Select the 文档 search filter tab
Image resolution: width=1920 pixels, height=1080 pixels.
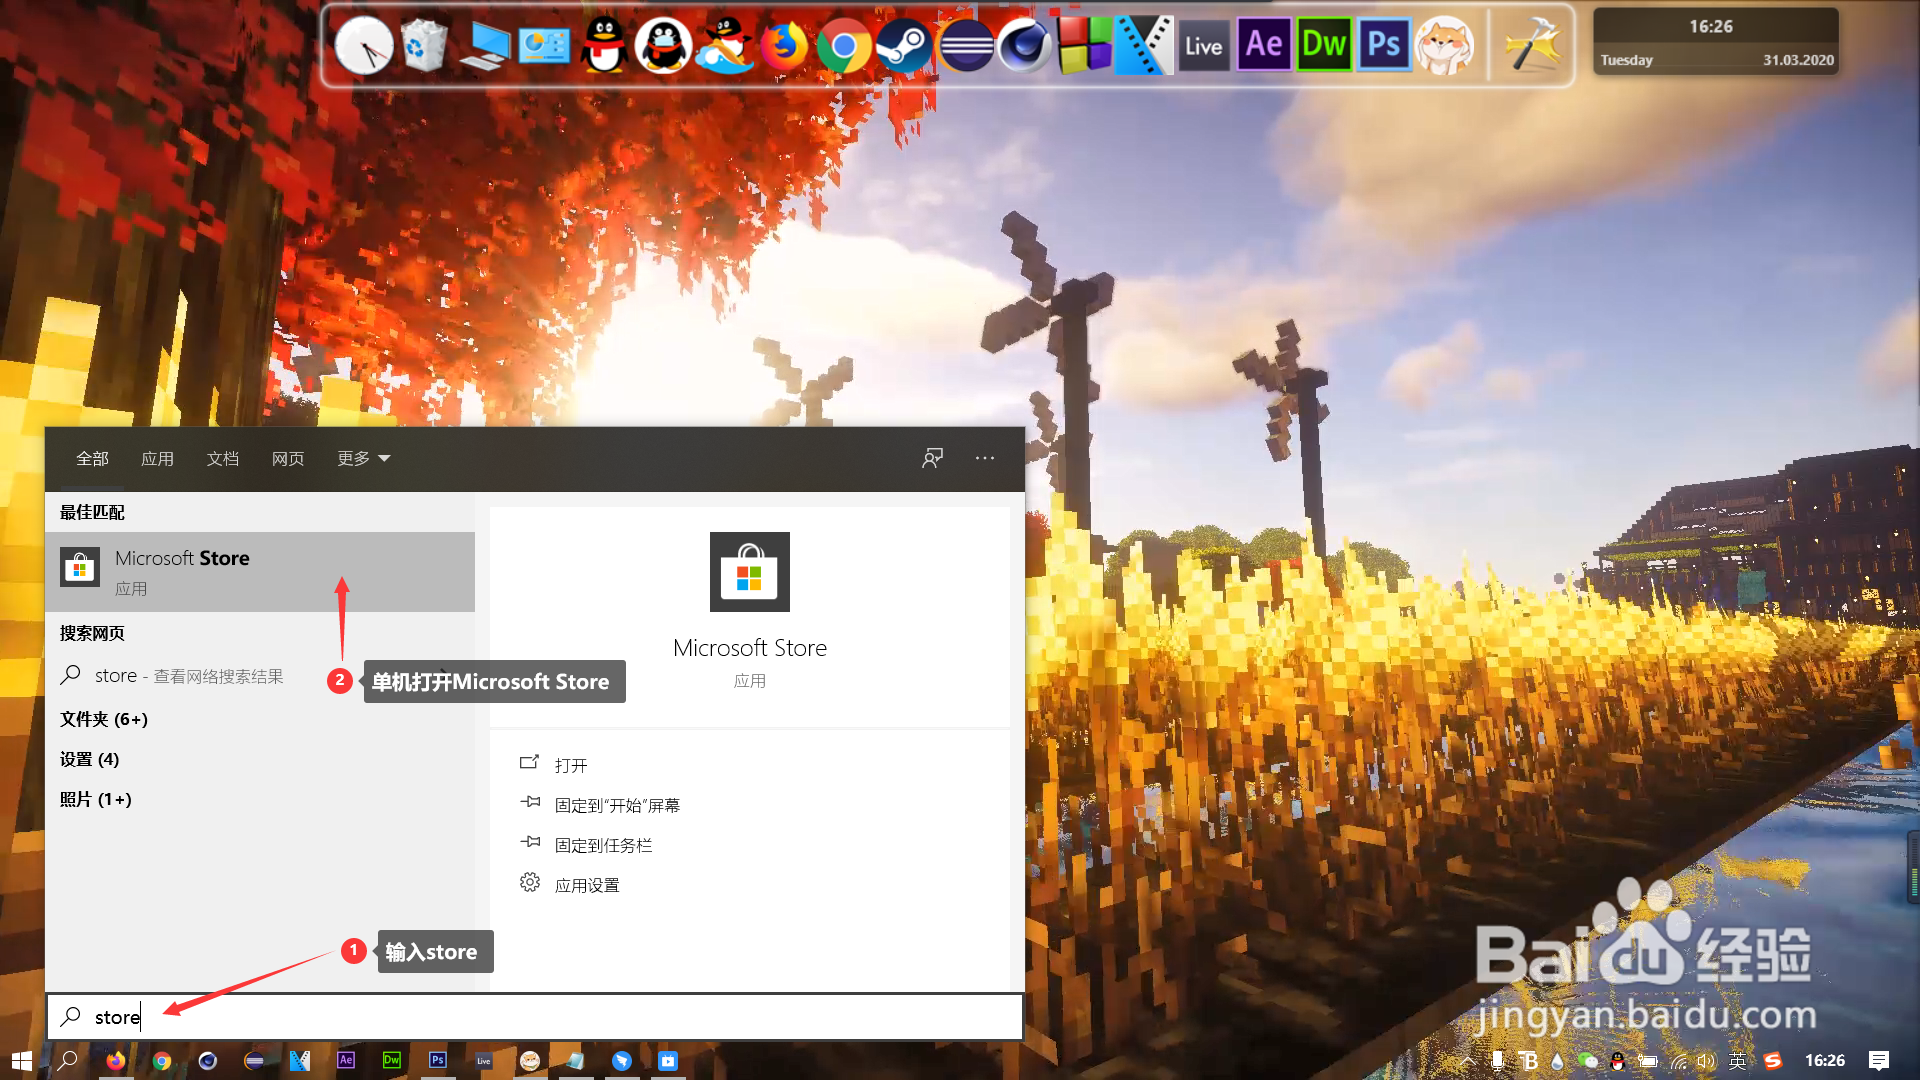point(222,458)
